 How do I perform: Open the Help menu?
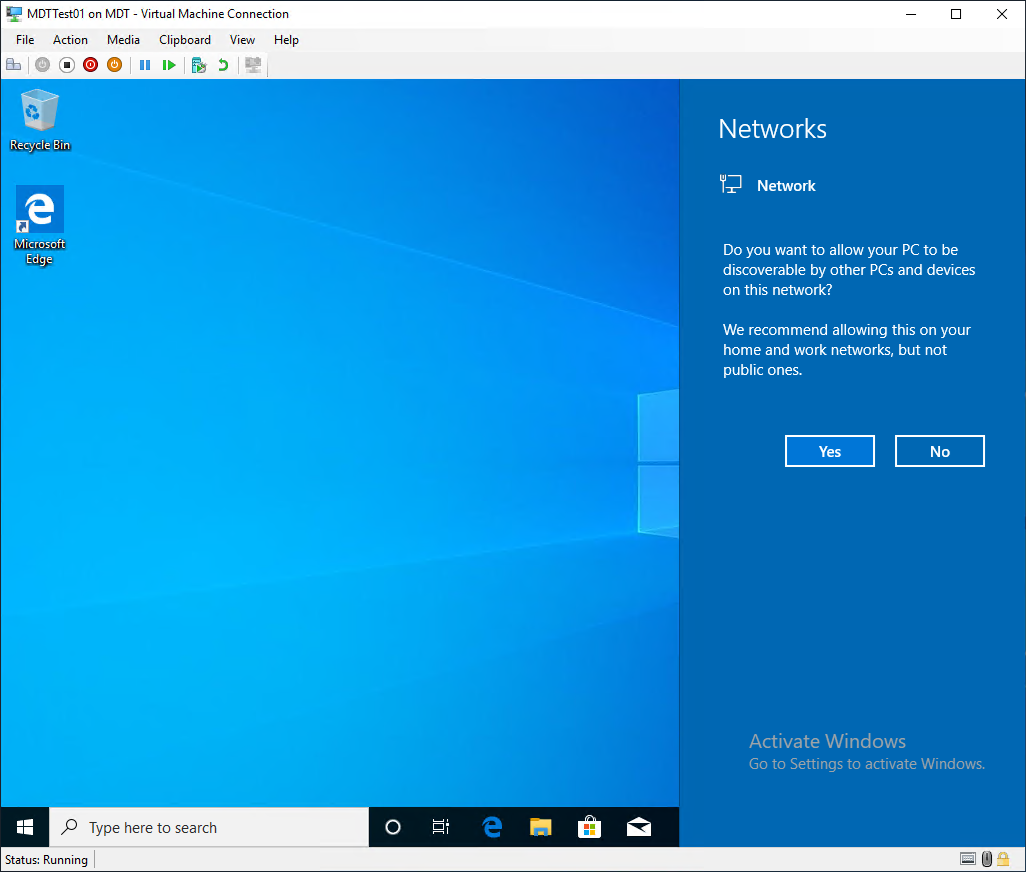[286, 40]
